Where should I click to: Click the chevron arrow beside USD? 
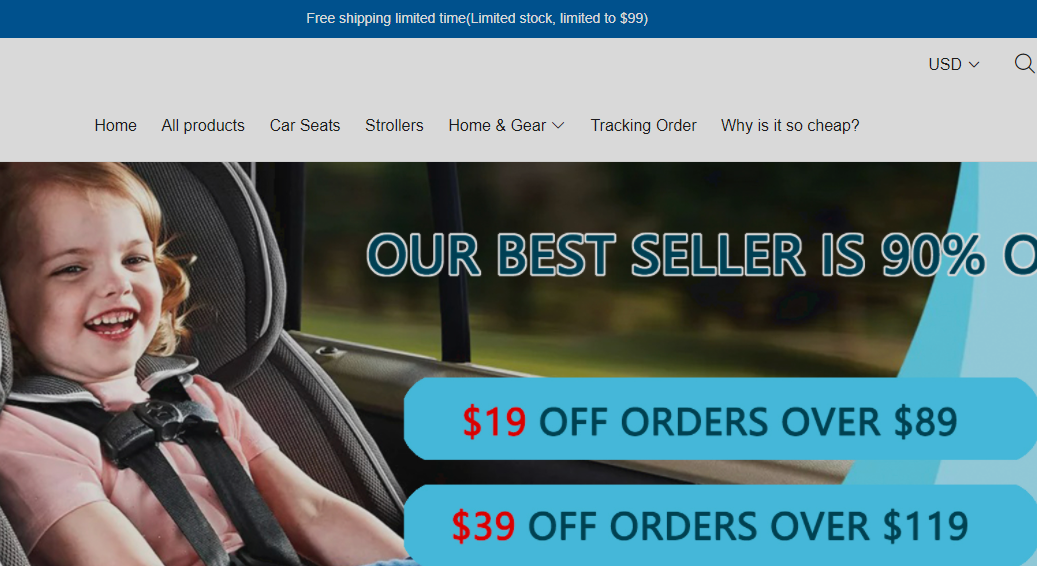pos(974,65)
